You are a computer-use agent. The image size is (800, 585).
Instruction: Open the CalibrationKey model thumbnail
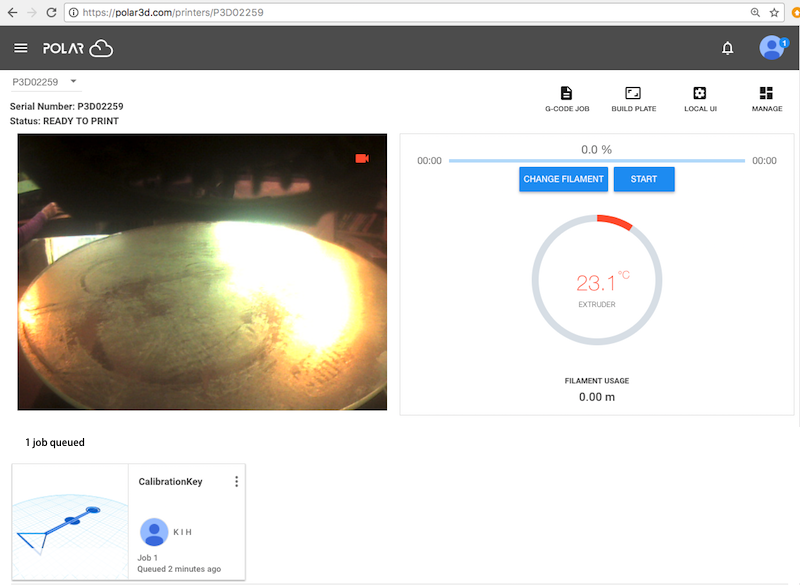[70, 522]
